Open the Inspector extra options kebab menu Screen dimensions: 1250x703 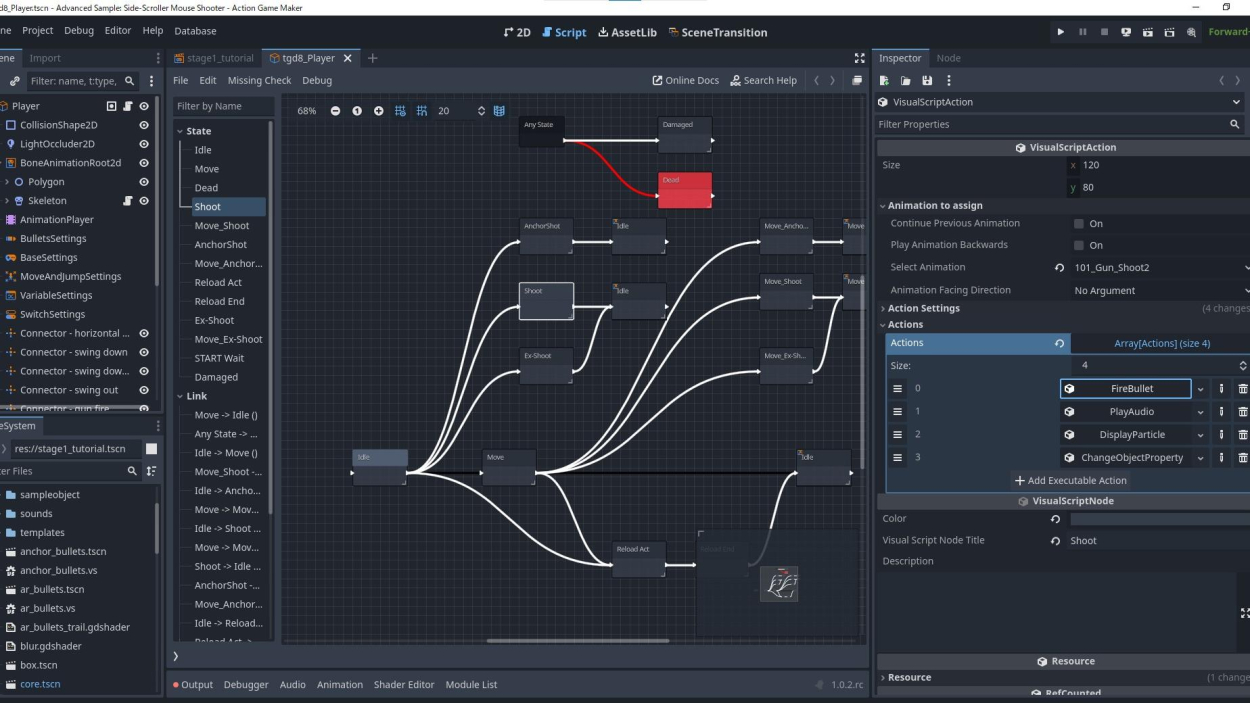949,80
